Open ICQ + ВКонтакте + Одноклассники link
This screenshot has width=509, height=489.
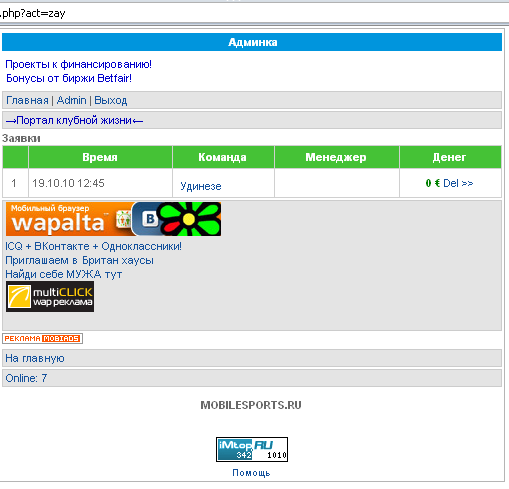[93, 246]
